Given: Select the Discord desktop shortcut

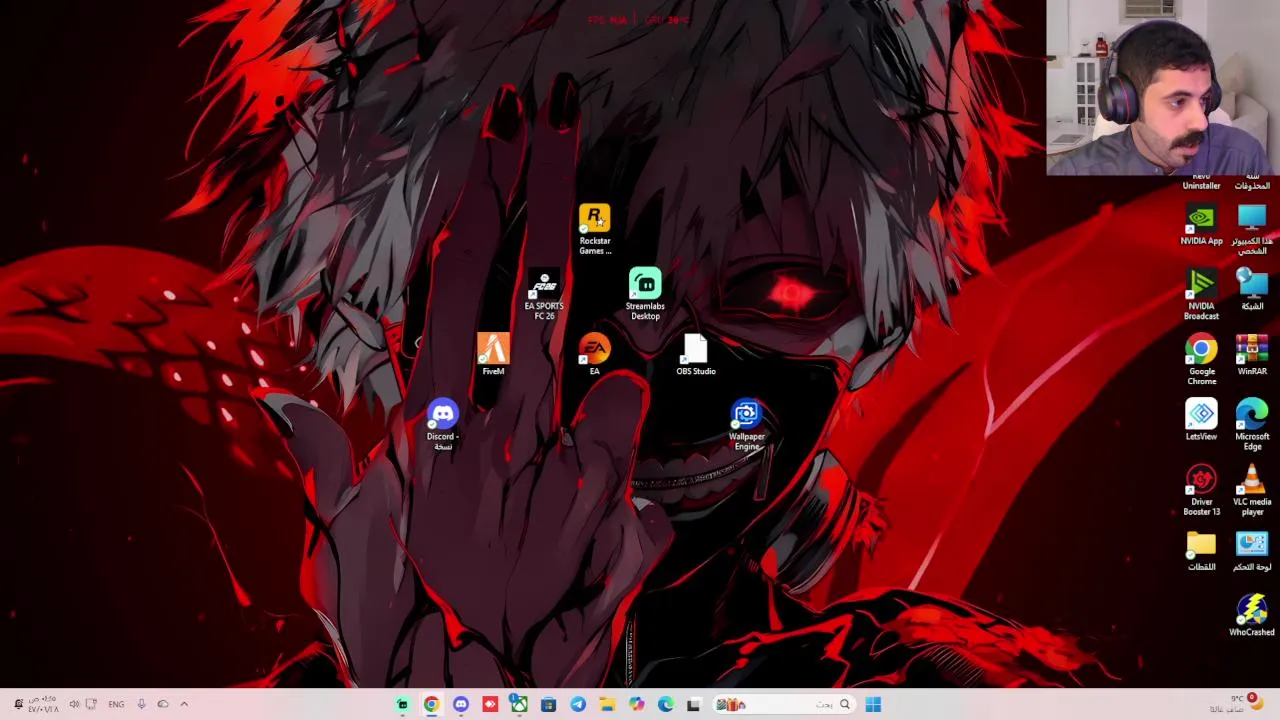Looking at the screenshot, I should pos(442,425).
